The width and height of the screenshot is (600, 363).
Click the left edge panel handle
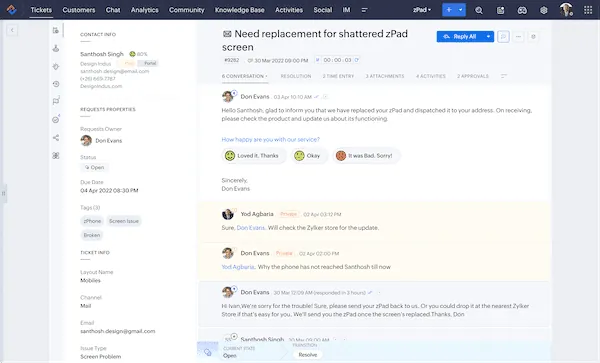(3, 194)
